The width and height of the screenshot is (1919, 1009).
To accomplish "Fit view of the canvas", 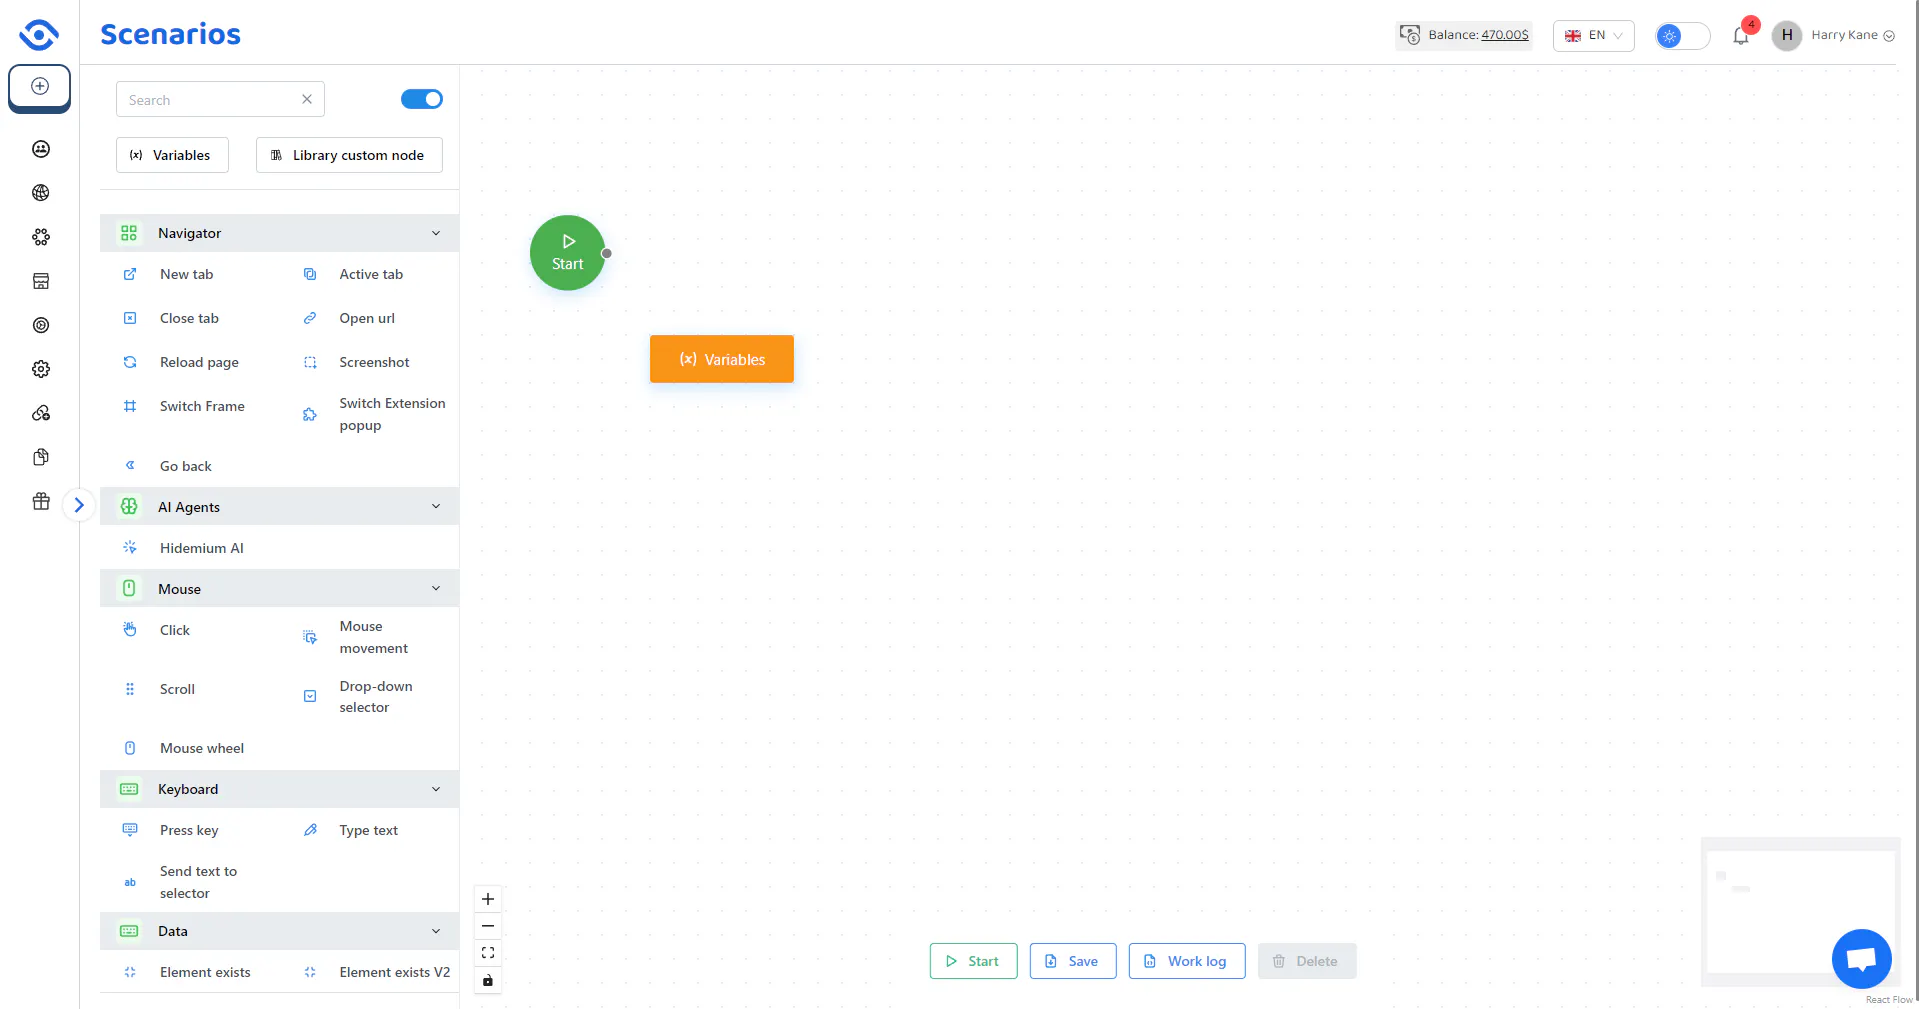I will point(488,953).
